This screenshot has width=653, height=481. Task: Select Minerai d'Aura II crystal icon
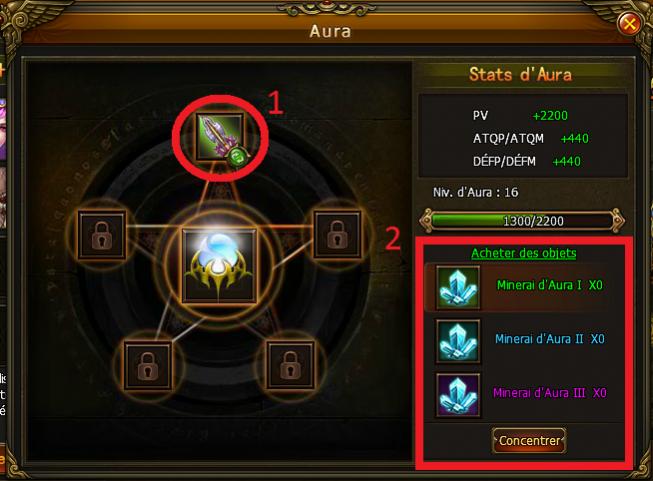click(x=458, y=341)
